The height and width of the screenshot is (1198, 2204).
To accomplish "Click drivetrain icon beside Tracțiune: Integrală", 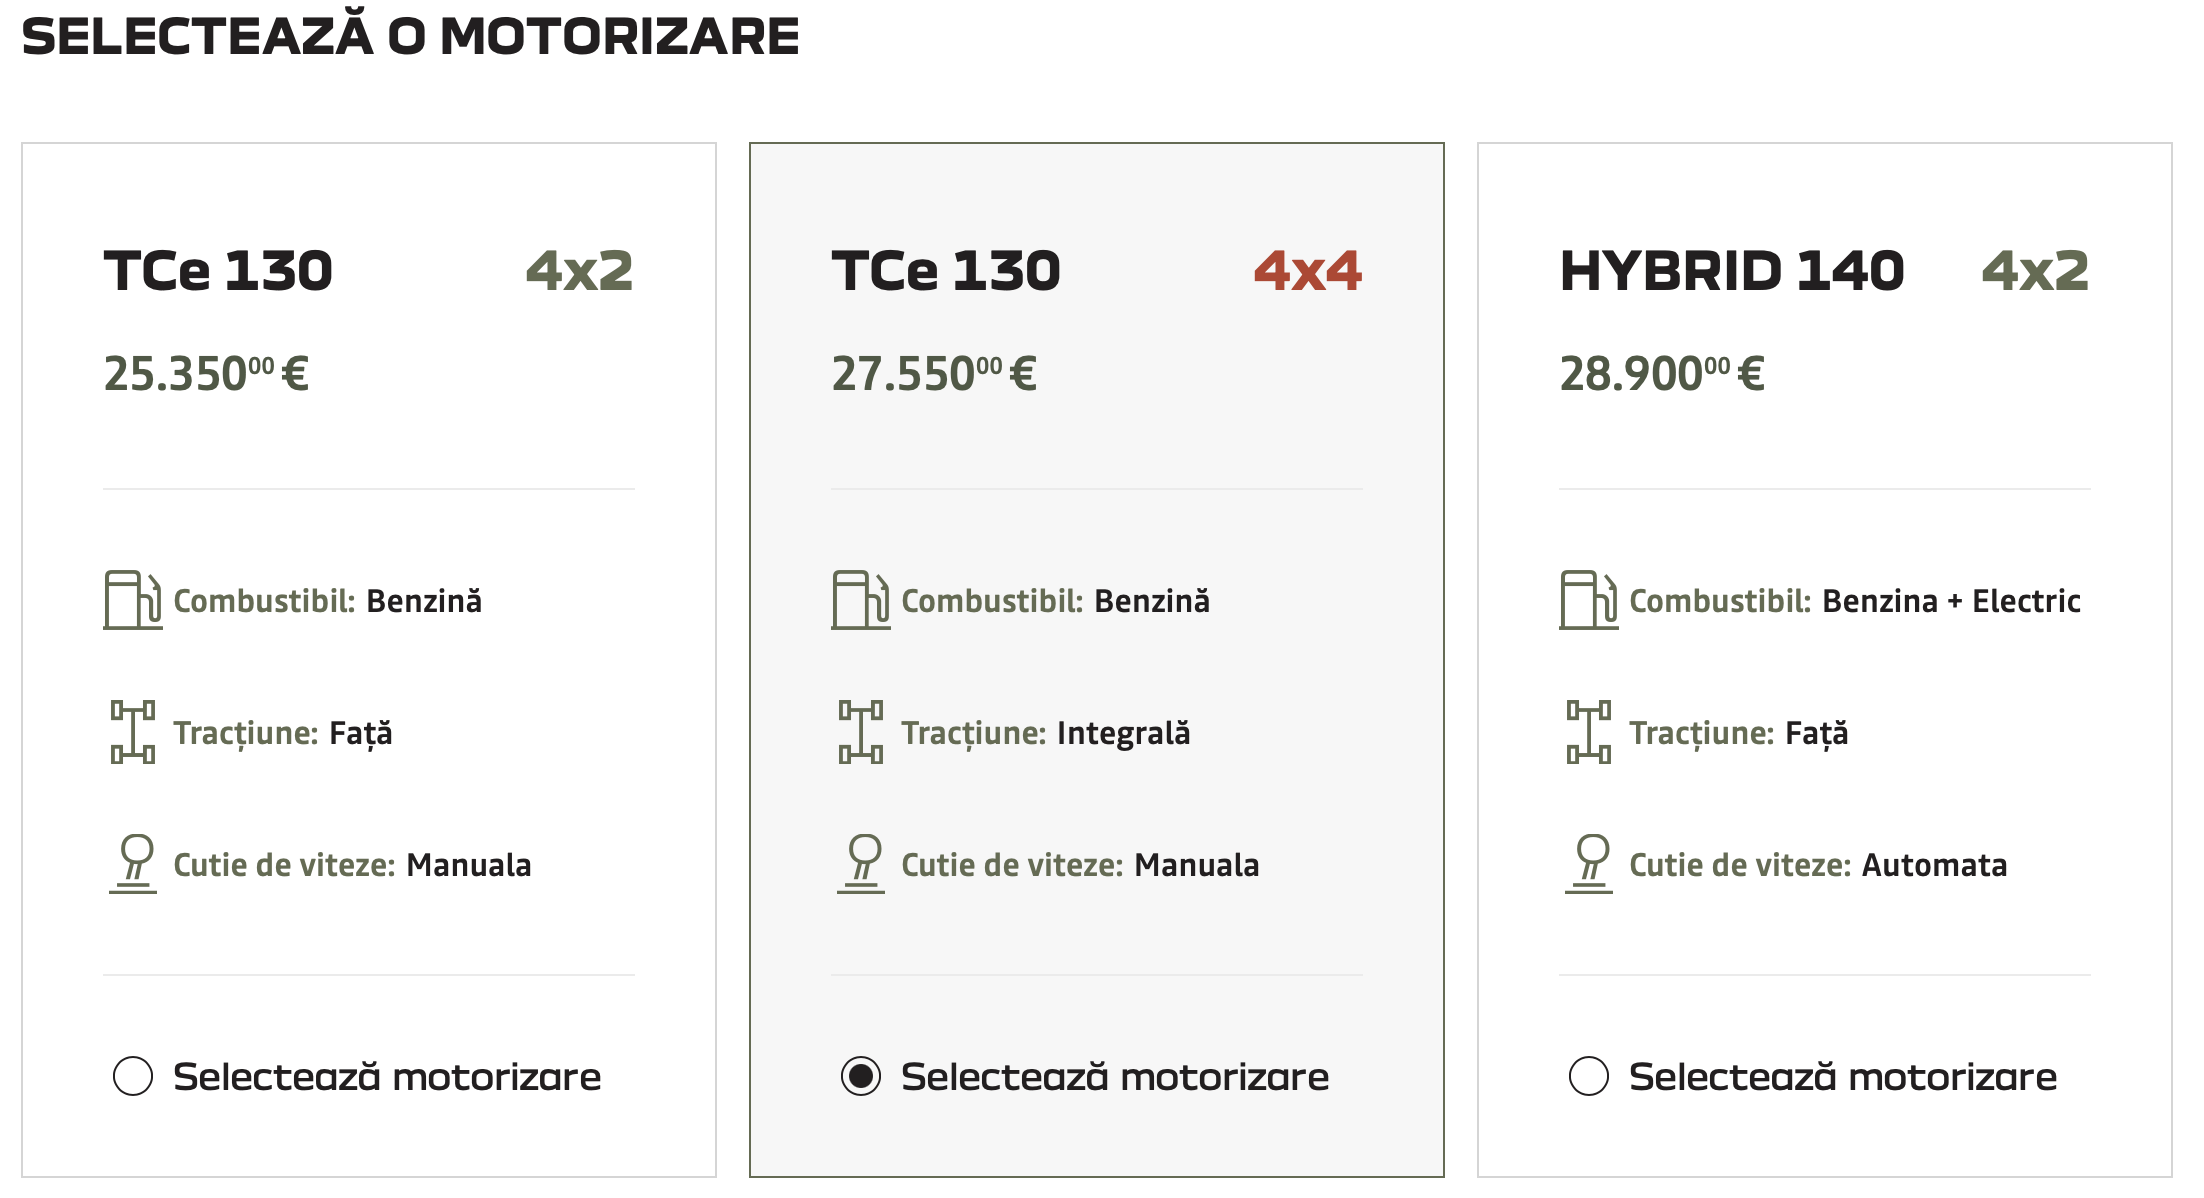I will pos(860,732).
